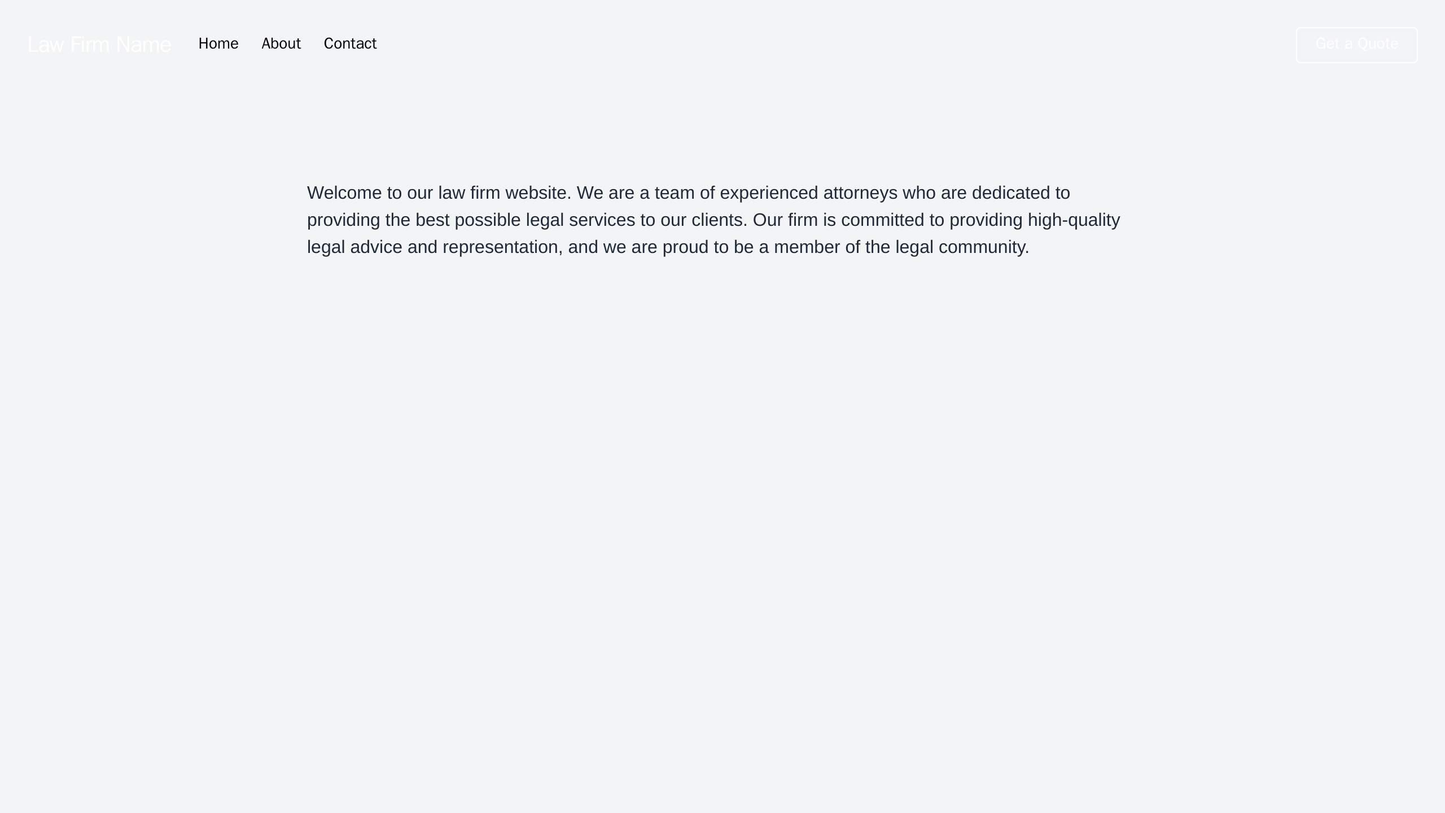1445x813 pixels.
Task: Click "our clients" in the second line
Action: coord(703,220)
